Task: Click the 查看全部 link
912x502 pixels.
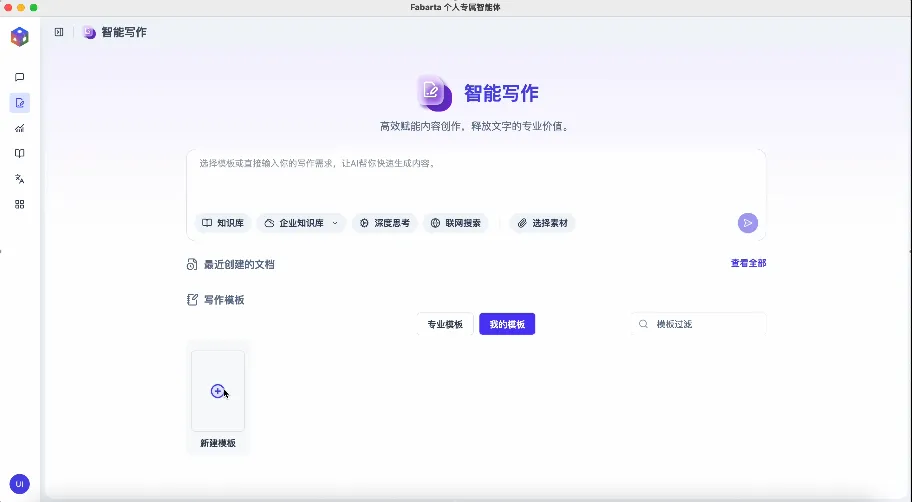Action: point(748,263)
